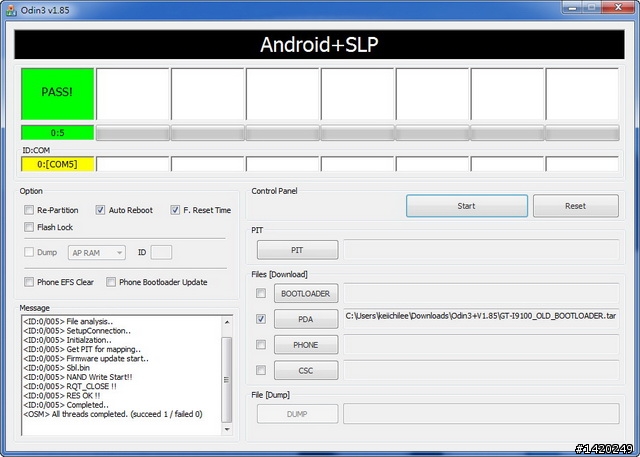The image size is (640, 457).
Task: Enable Phone EFS Clear option
Action: [x=29, y=282]
